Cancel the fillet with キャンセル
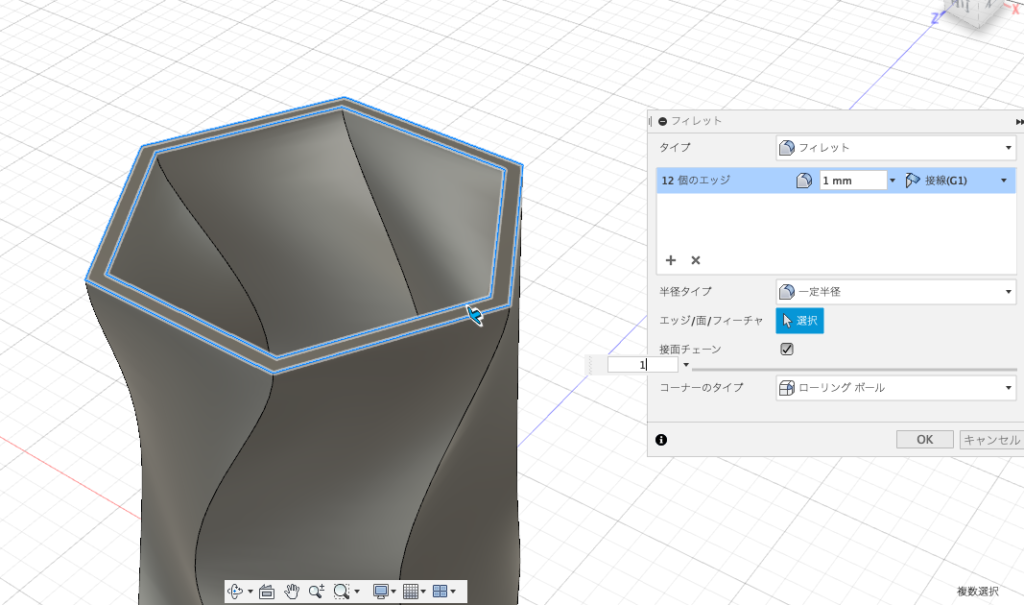The height and width of the screenshot is (605, 1024). point(991,440)
